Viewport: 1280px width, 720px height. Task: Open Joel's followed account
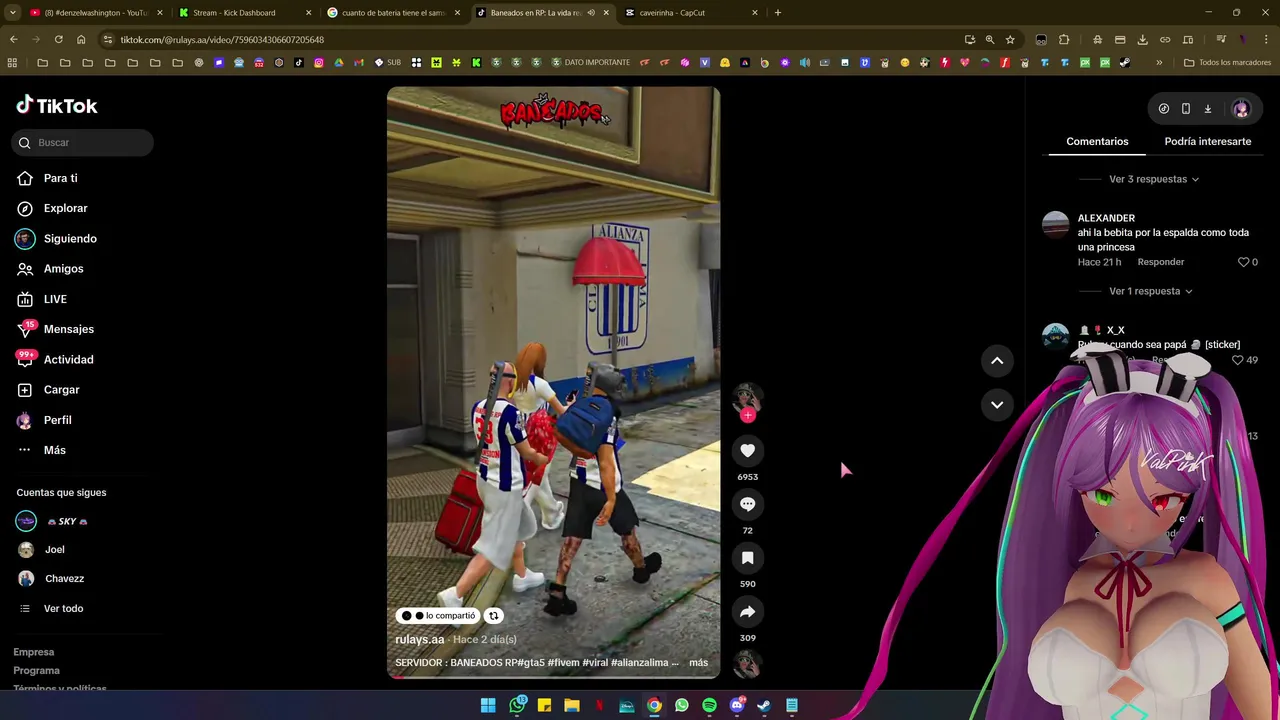54,550
